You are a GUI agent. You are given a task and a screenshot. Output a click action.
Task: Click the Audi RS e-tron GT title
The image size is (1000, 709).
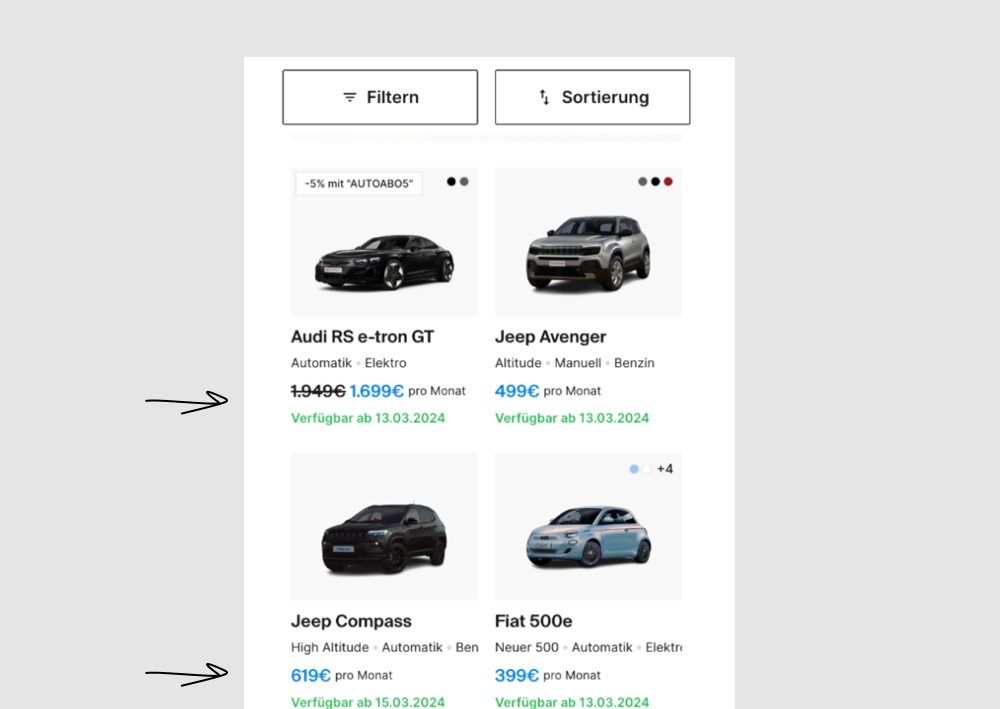[x=362, y=337]
